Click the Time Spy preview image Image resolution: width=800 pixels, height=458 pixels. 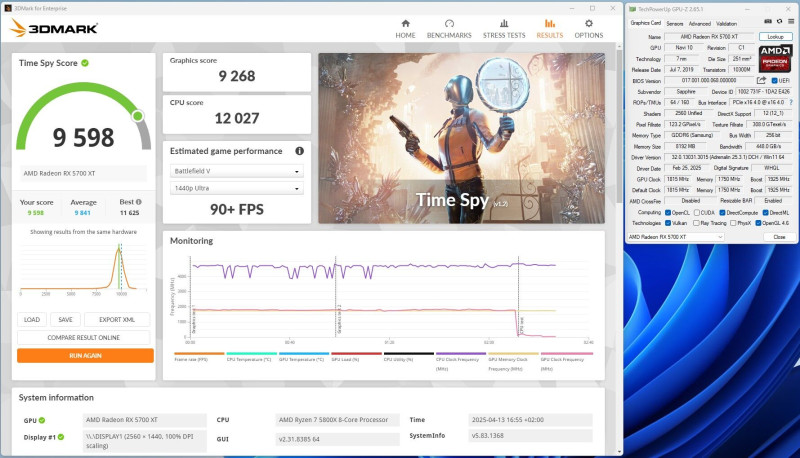click(x=462, y=138)
